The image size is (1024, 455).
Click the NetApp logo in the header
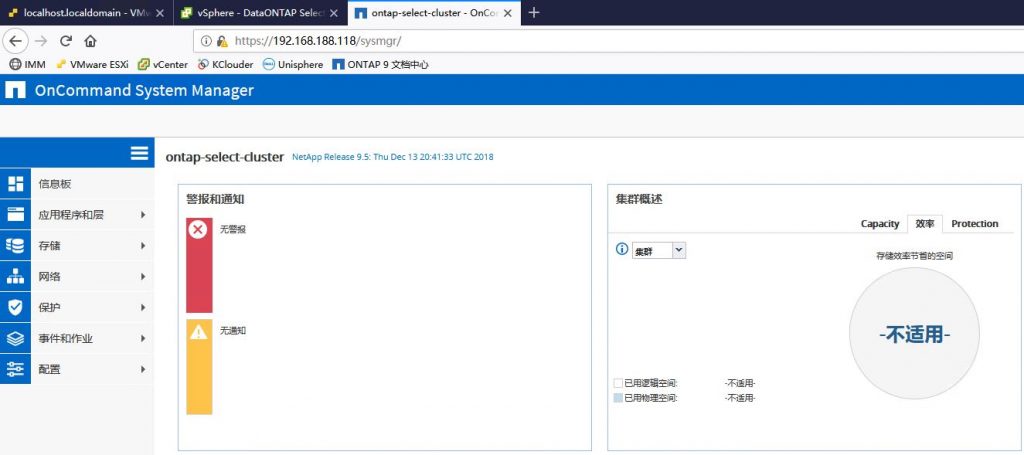(15, 90)
